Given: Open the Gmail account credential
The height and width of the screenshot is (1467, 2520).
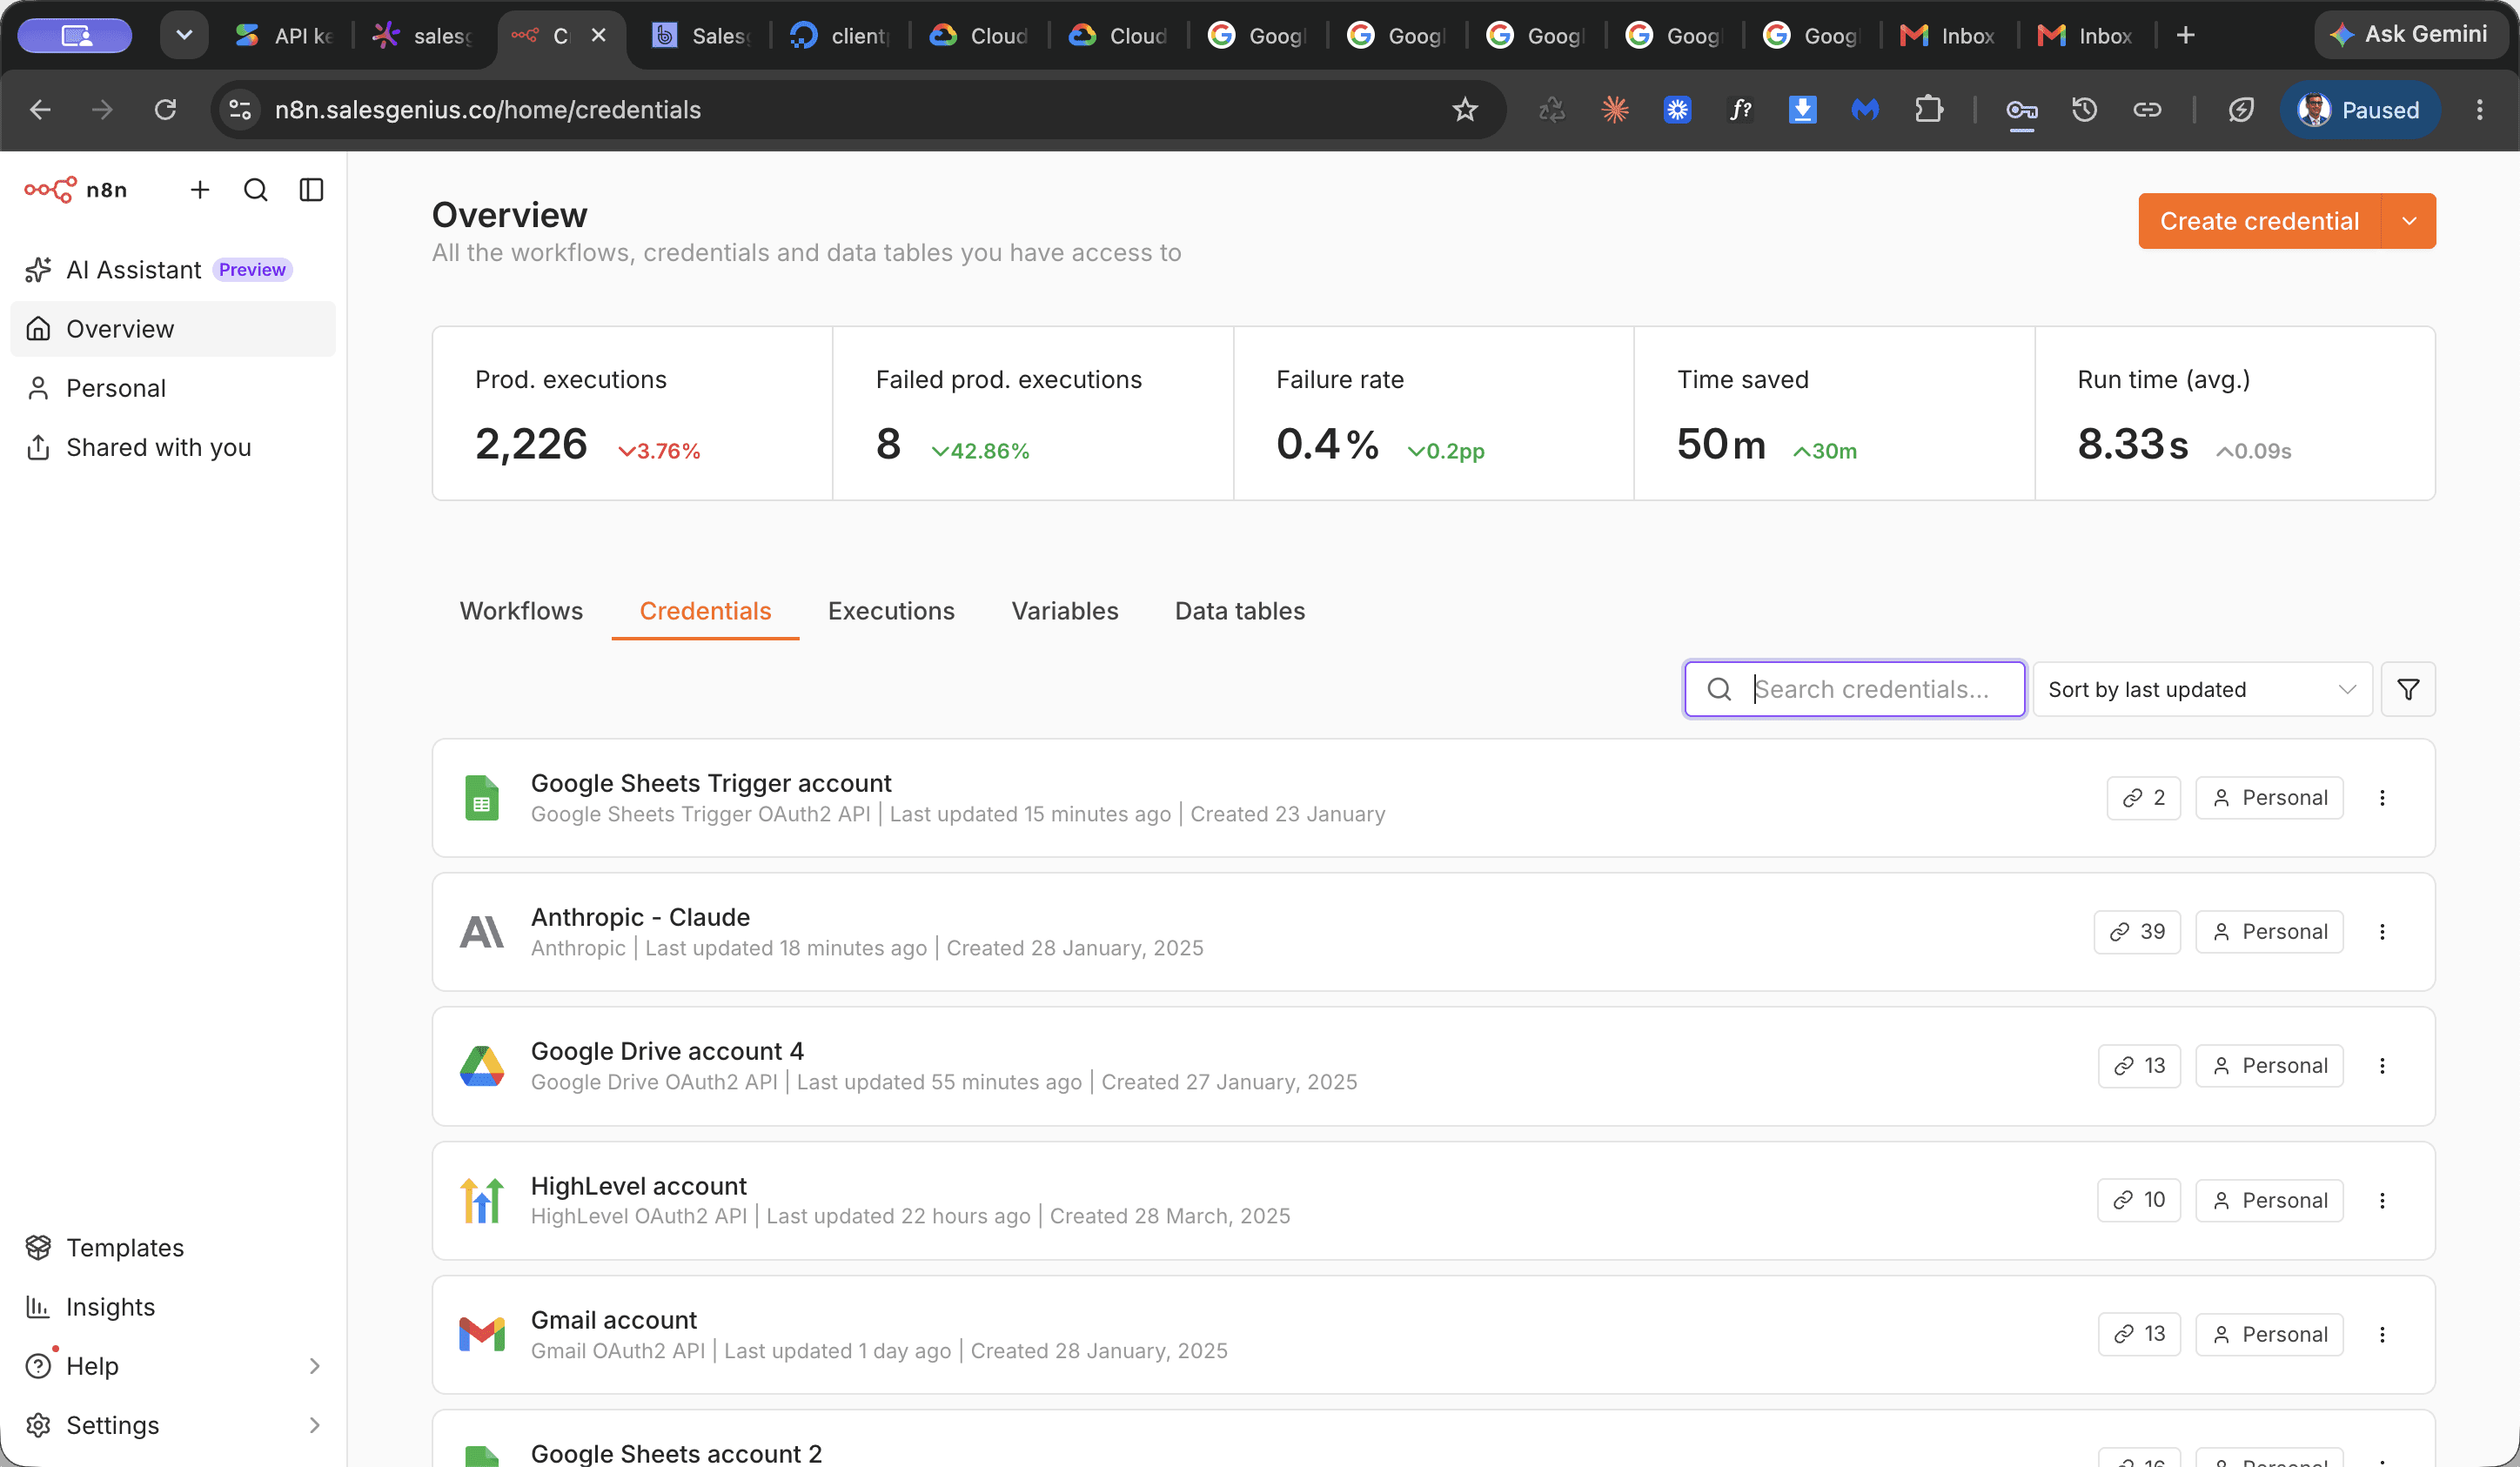Looking at the screenshot, I should (x=1433, y=1334).
